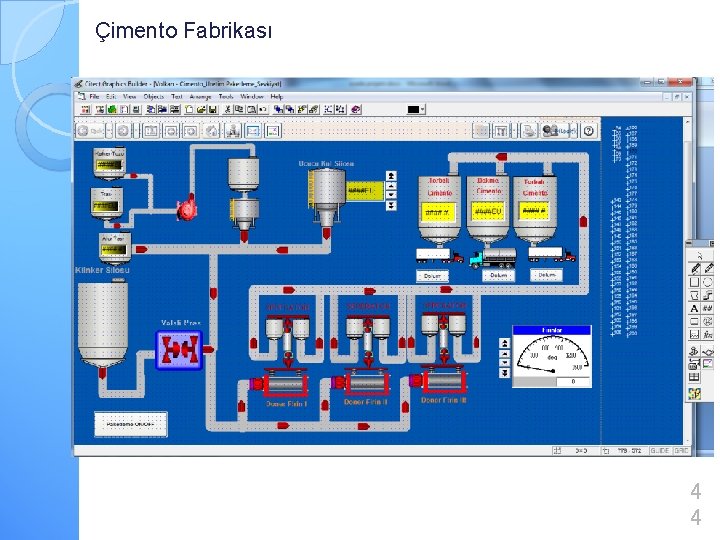Open the Window menu
This screenshot has height=540, width=720.
pyautogui.click(x=252, y=97)
